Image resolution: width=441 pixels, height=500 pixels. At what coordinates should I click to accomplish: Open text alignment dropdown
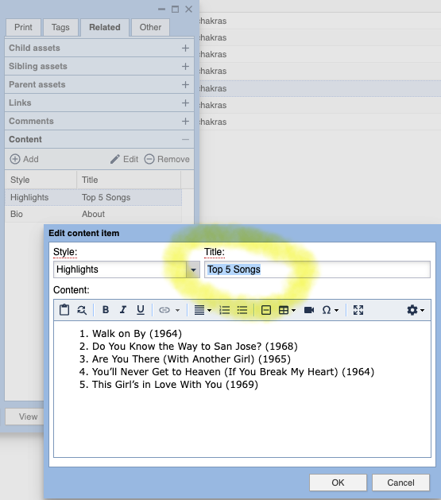(203, 310)
